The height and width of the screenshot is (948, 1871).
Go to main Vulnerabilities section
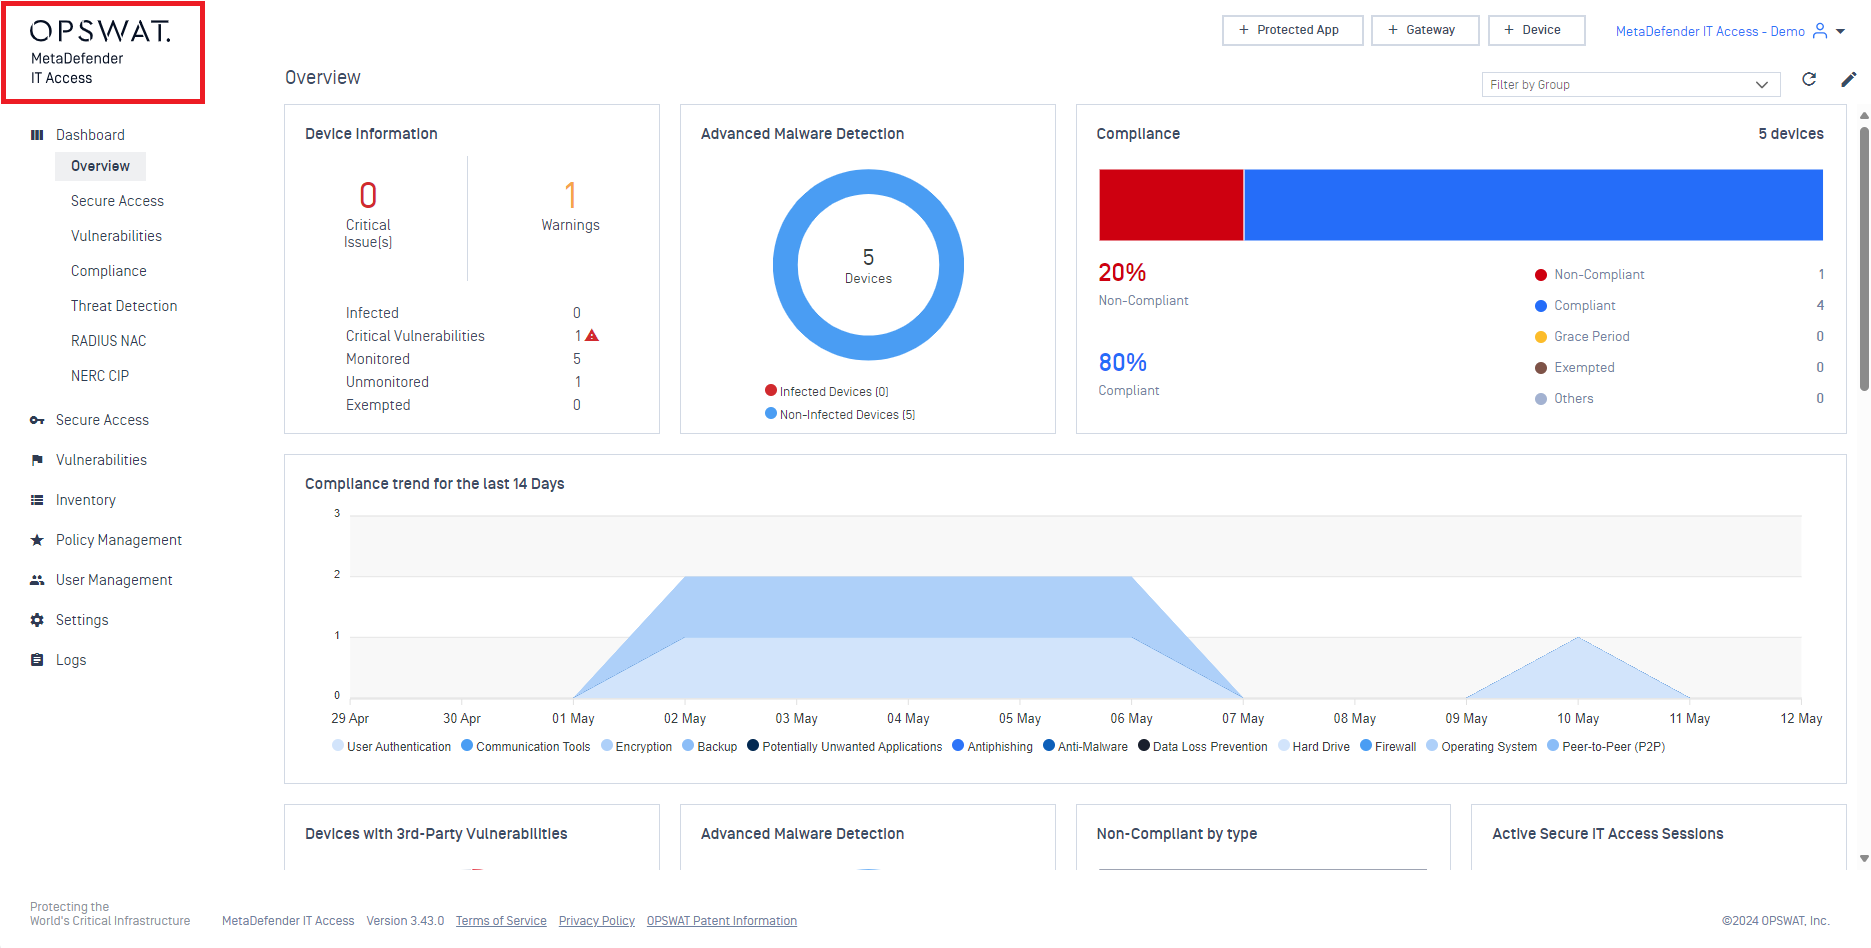coord(101,460)
